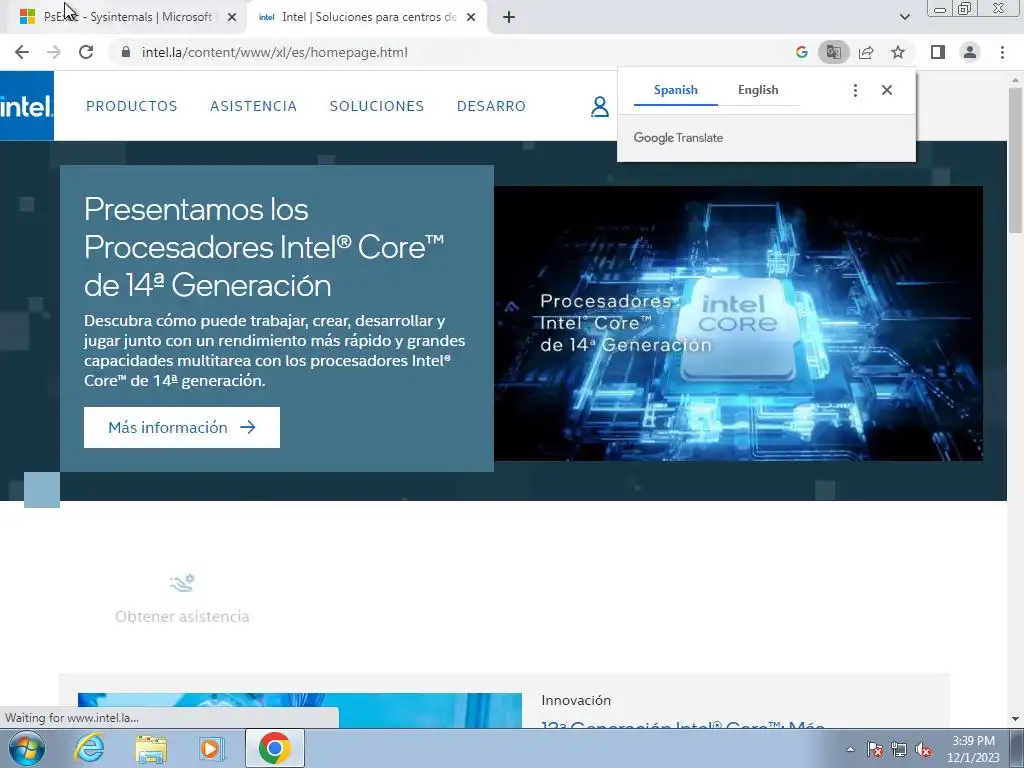The width and height of the screenshot is (1024, 768).
Task: Click the taskbar clock 3:39 PM
Action: coord(973,749)
